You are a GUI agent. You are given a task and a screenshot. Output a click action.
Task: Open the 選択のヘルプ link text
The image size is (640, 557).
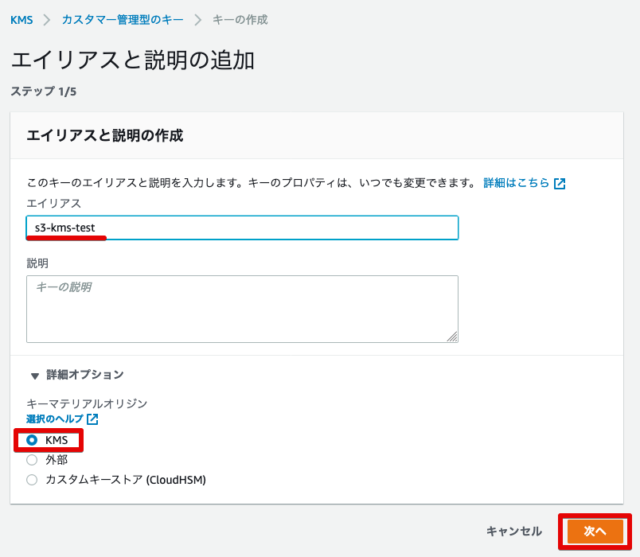55,419
